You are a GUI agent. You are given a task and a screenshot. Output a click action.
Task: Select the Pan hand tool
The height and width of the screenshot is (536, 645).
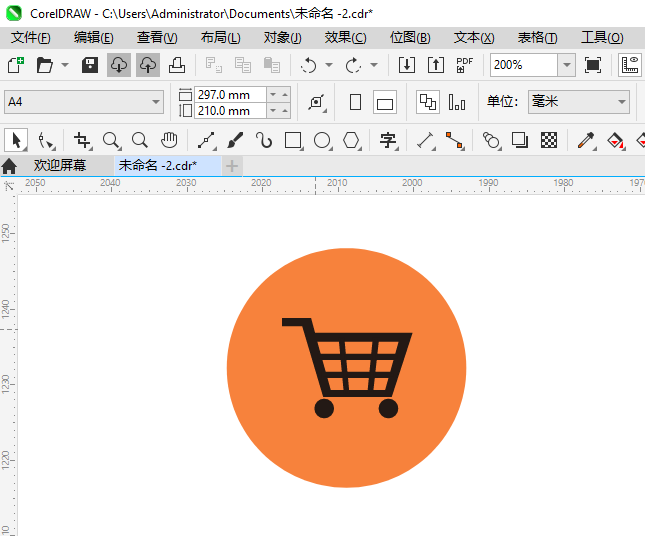(169, 141)
